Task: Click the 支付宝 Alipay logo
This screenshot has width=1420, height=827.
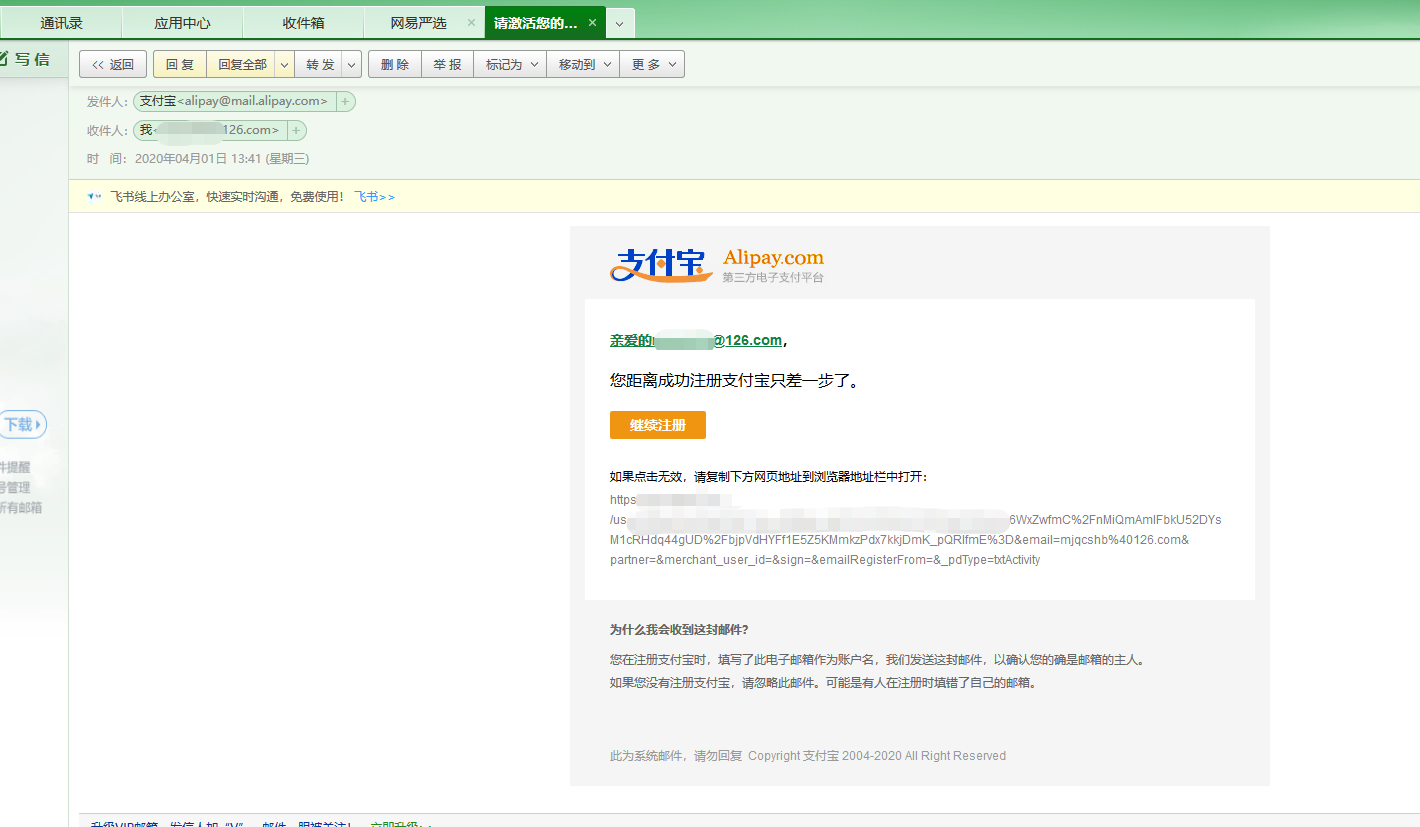Action: point(662,265)
